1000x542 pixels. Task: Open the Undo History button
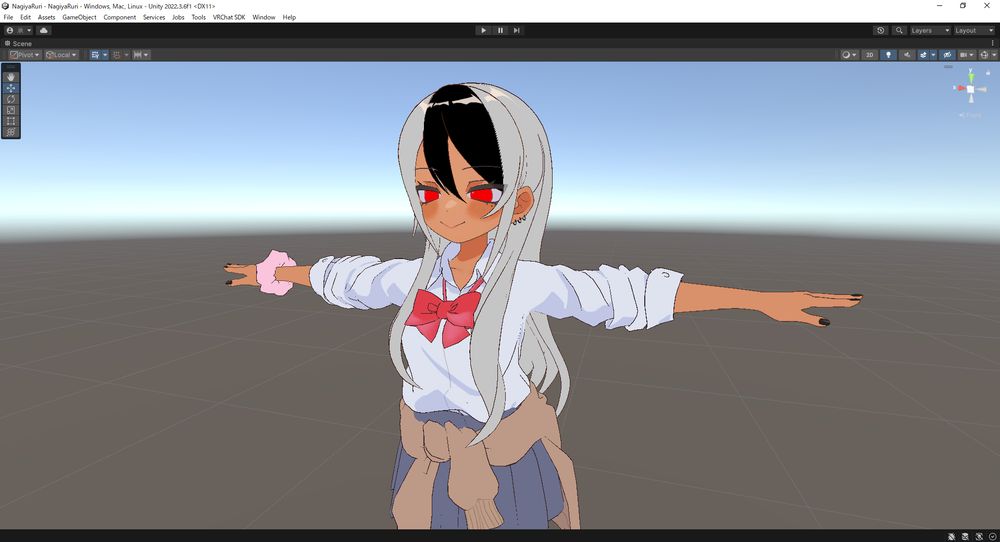pyautogui.click(x=881, y=30)
